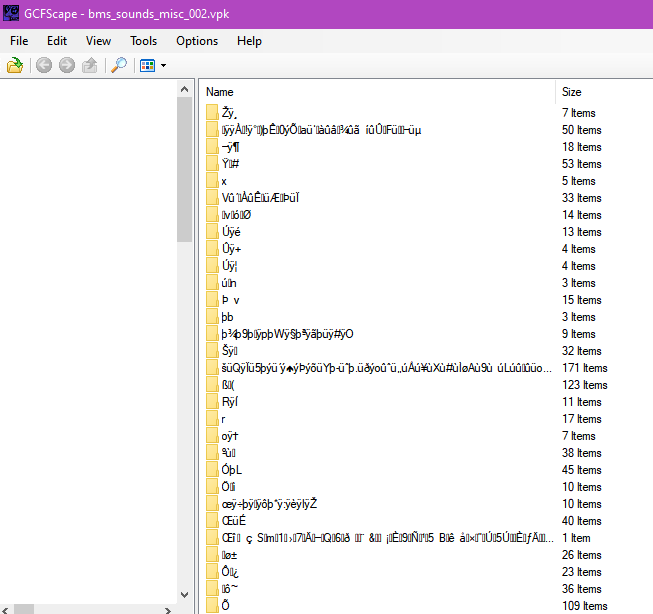
Task: Select the folder with 1 Item
Action: click(388, 538)
